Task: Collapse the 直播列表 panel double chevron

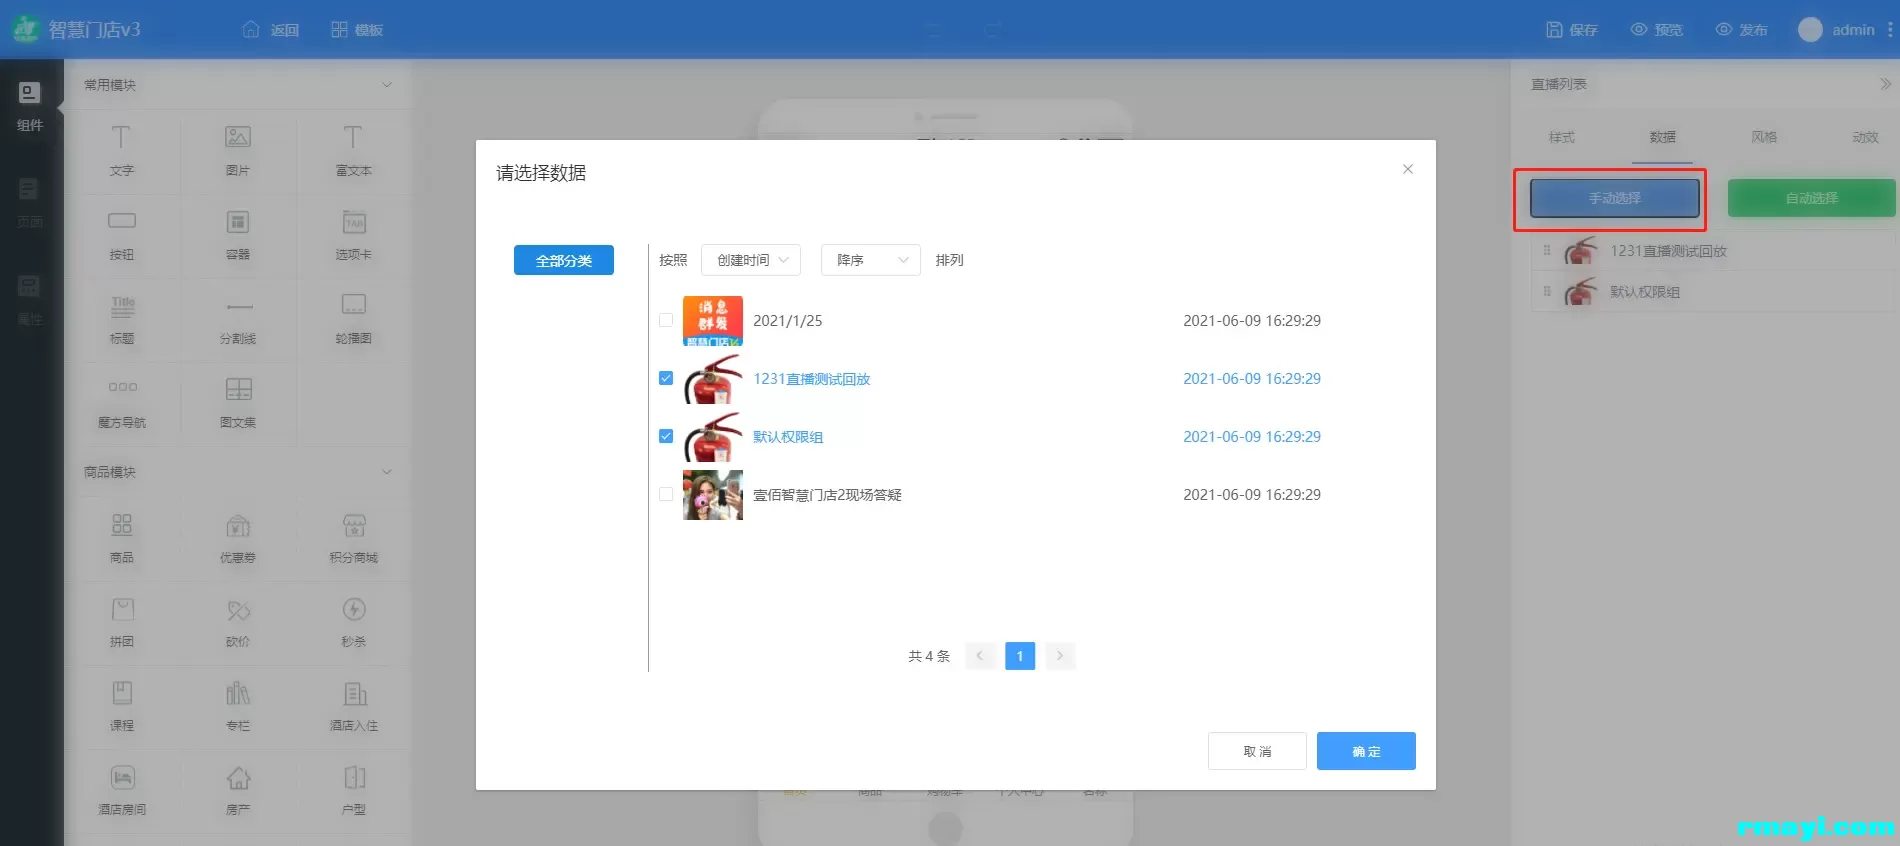Action: click(x=1886, y=84)
